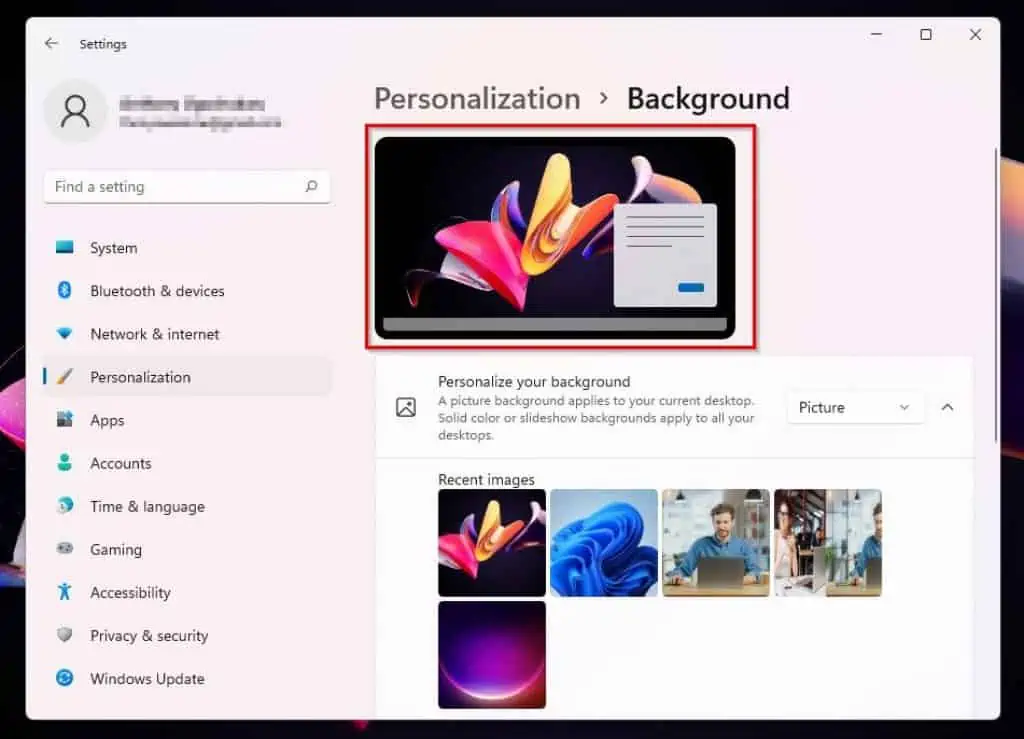Select Time & language from the sidebar
This screenshot has width=1024, height=739.
(x=148, y=506)
